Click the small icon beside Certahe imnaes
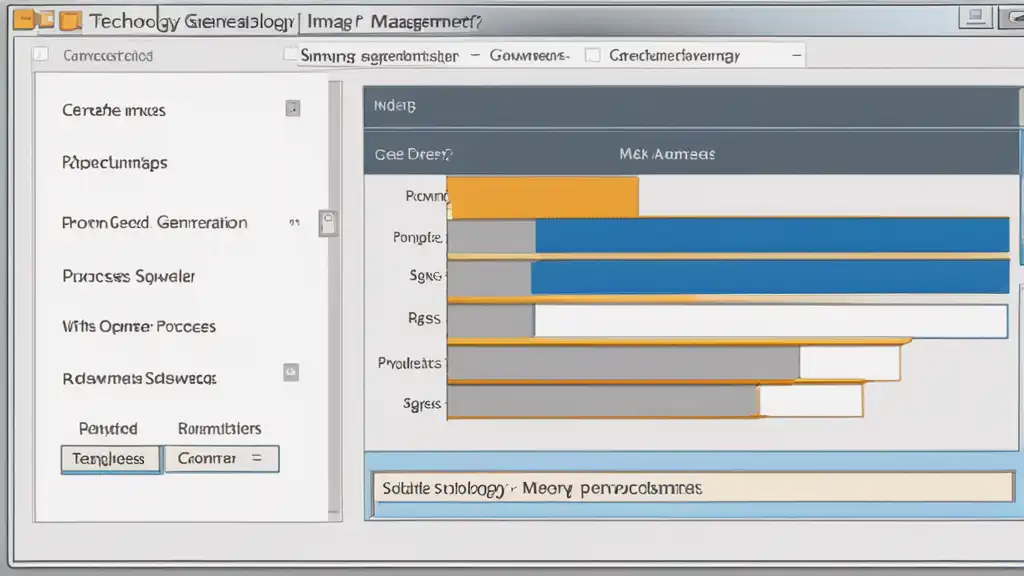The height and width of the screenshot is (576, 1024). [292, 109]
